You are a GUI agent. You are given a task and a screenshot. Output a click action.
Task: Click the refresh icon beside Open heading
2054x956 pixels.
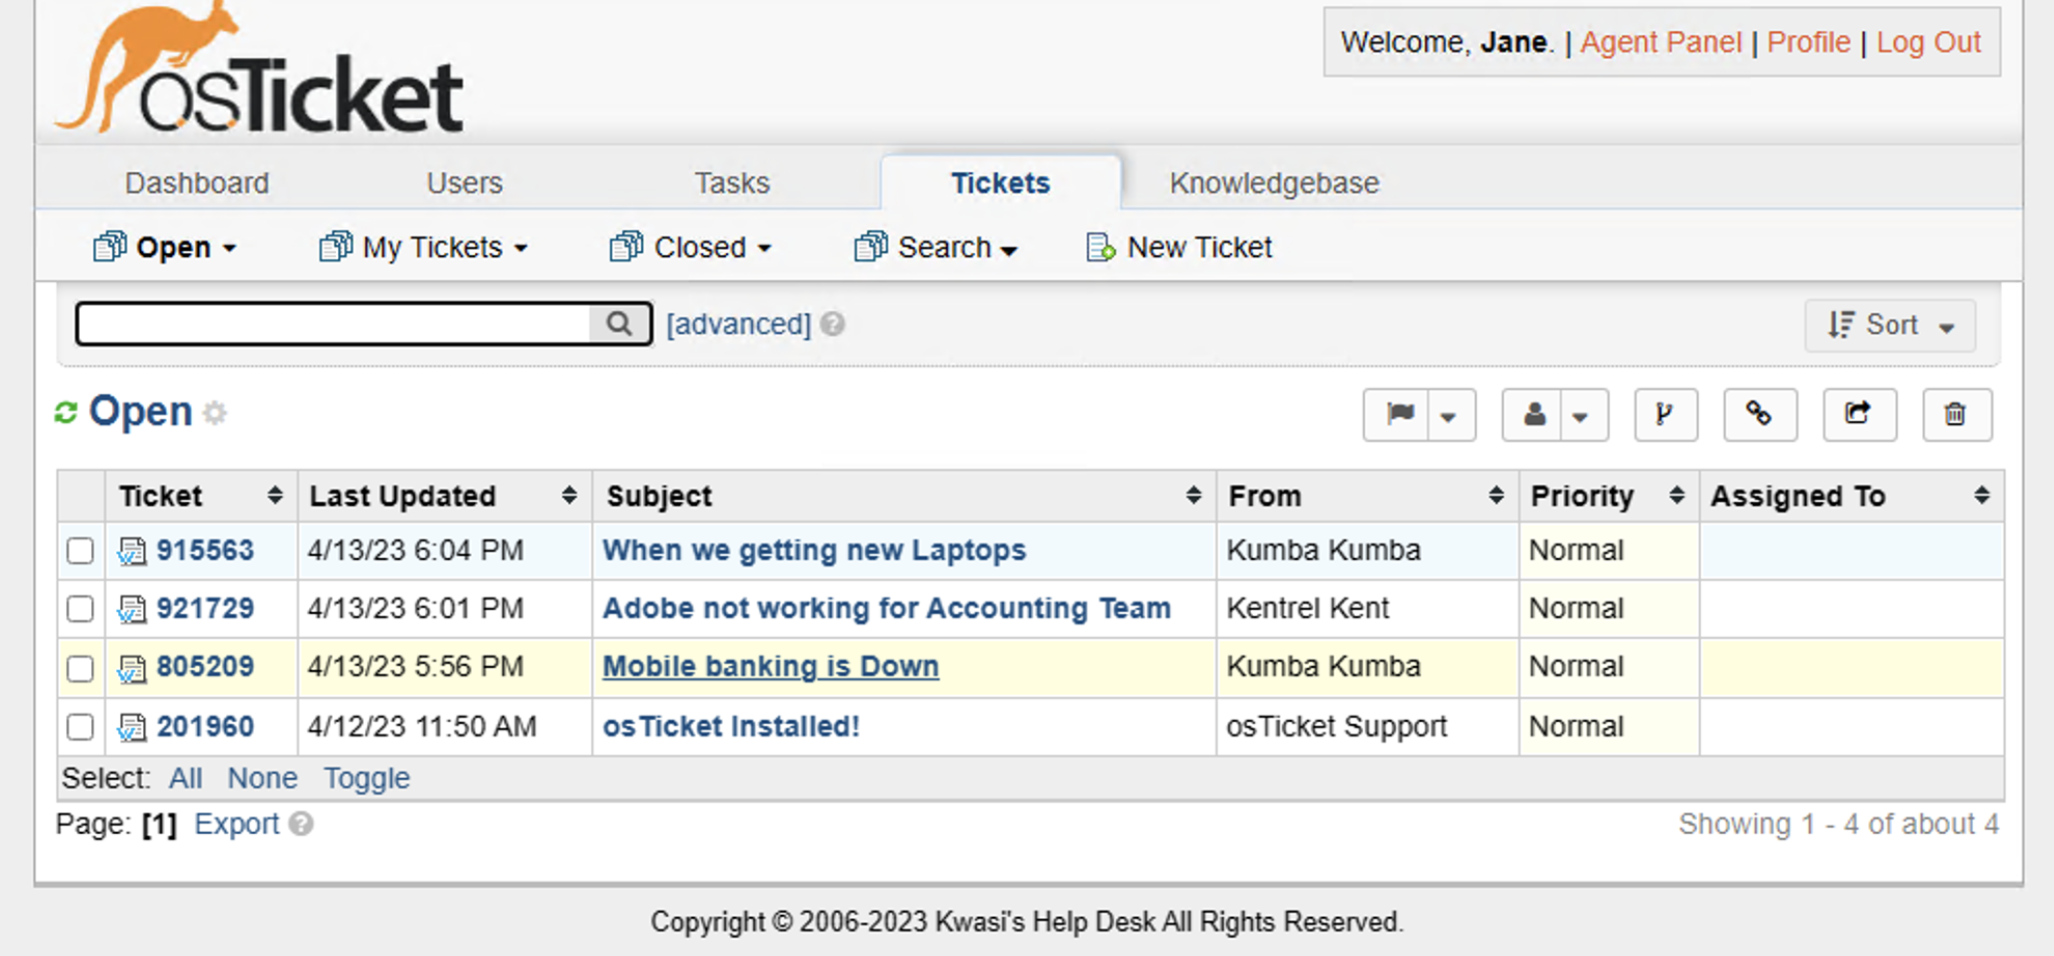66,412
